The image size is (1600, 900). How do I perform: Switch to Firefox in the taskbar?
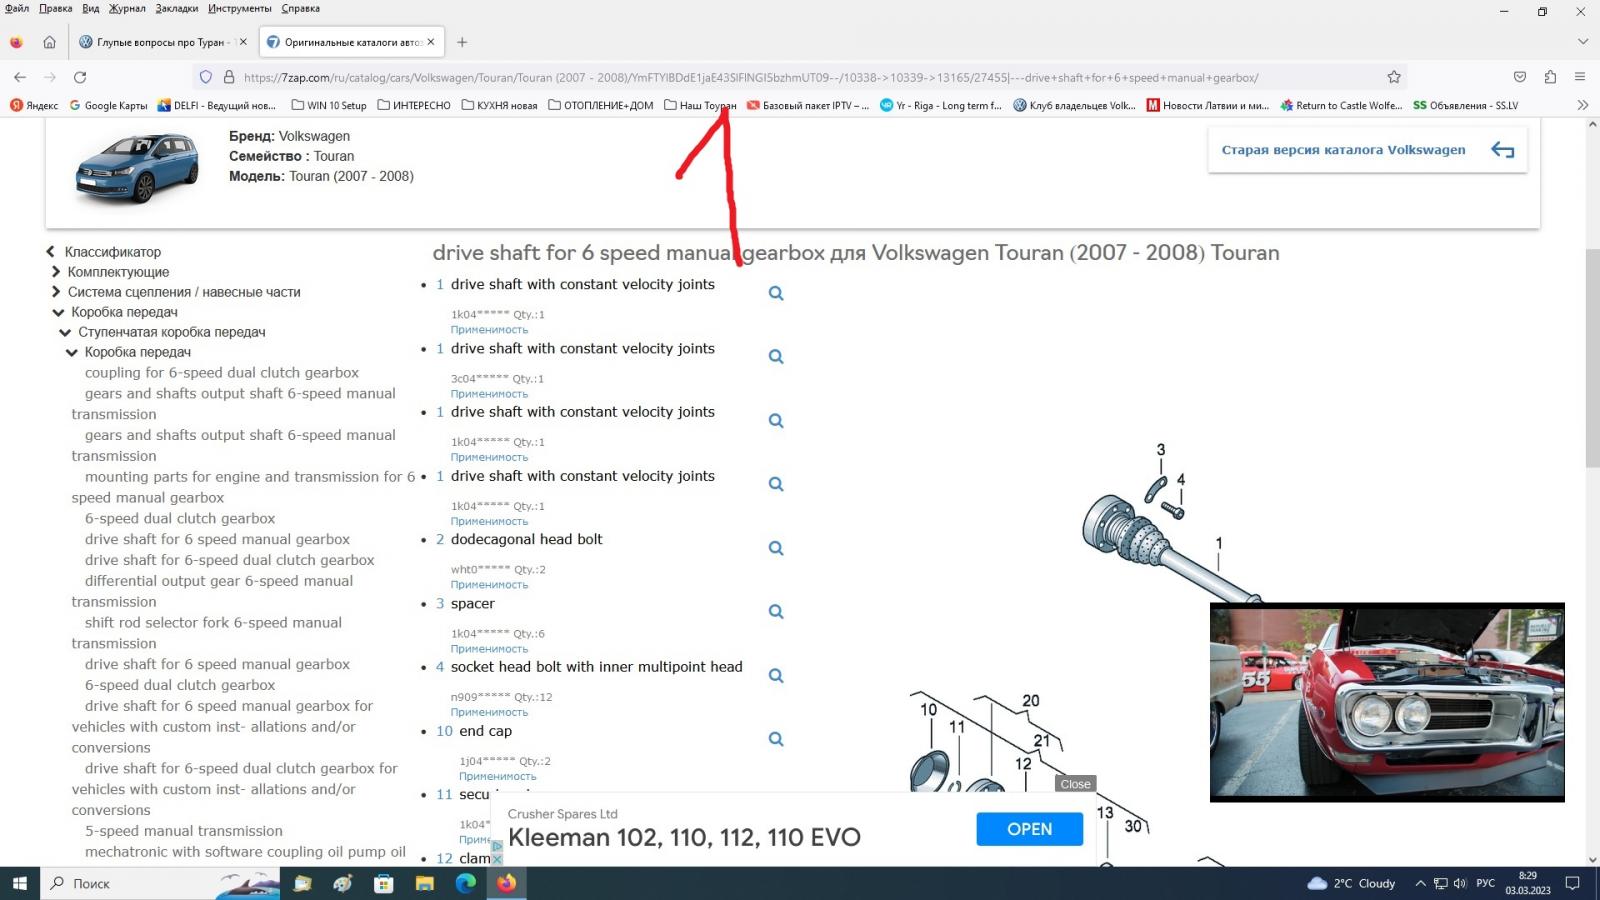(507, 883)
